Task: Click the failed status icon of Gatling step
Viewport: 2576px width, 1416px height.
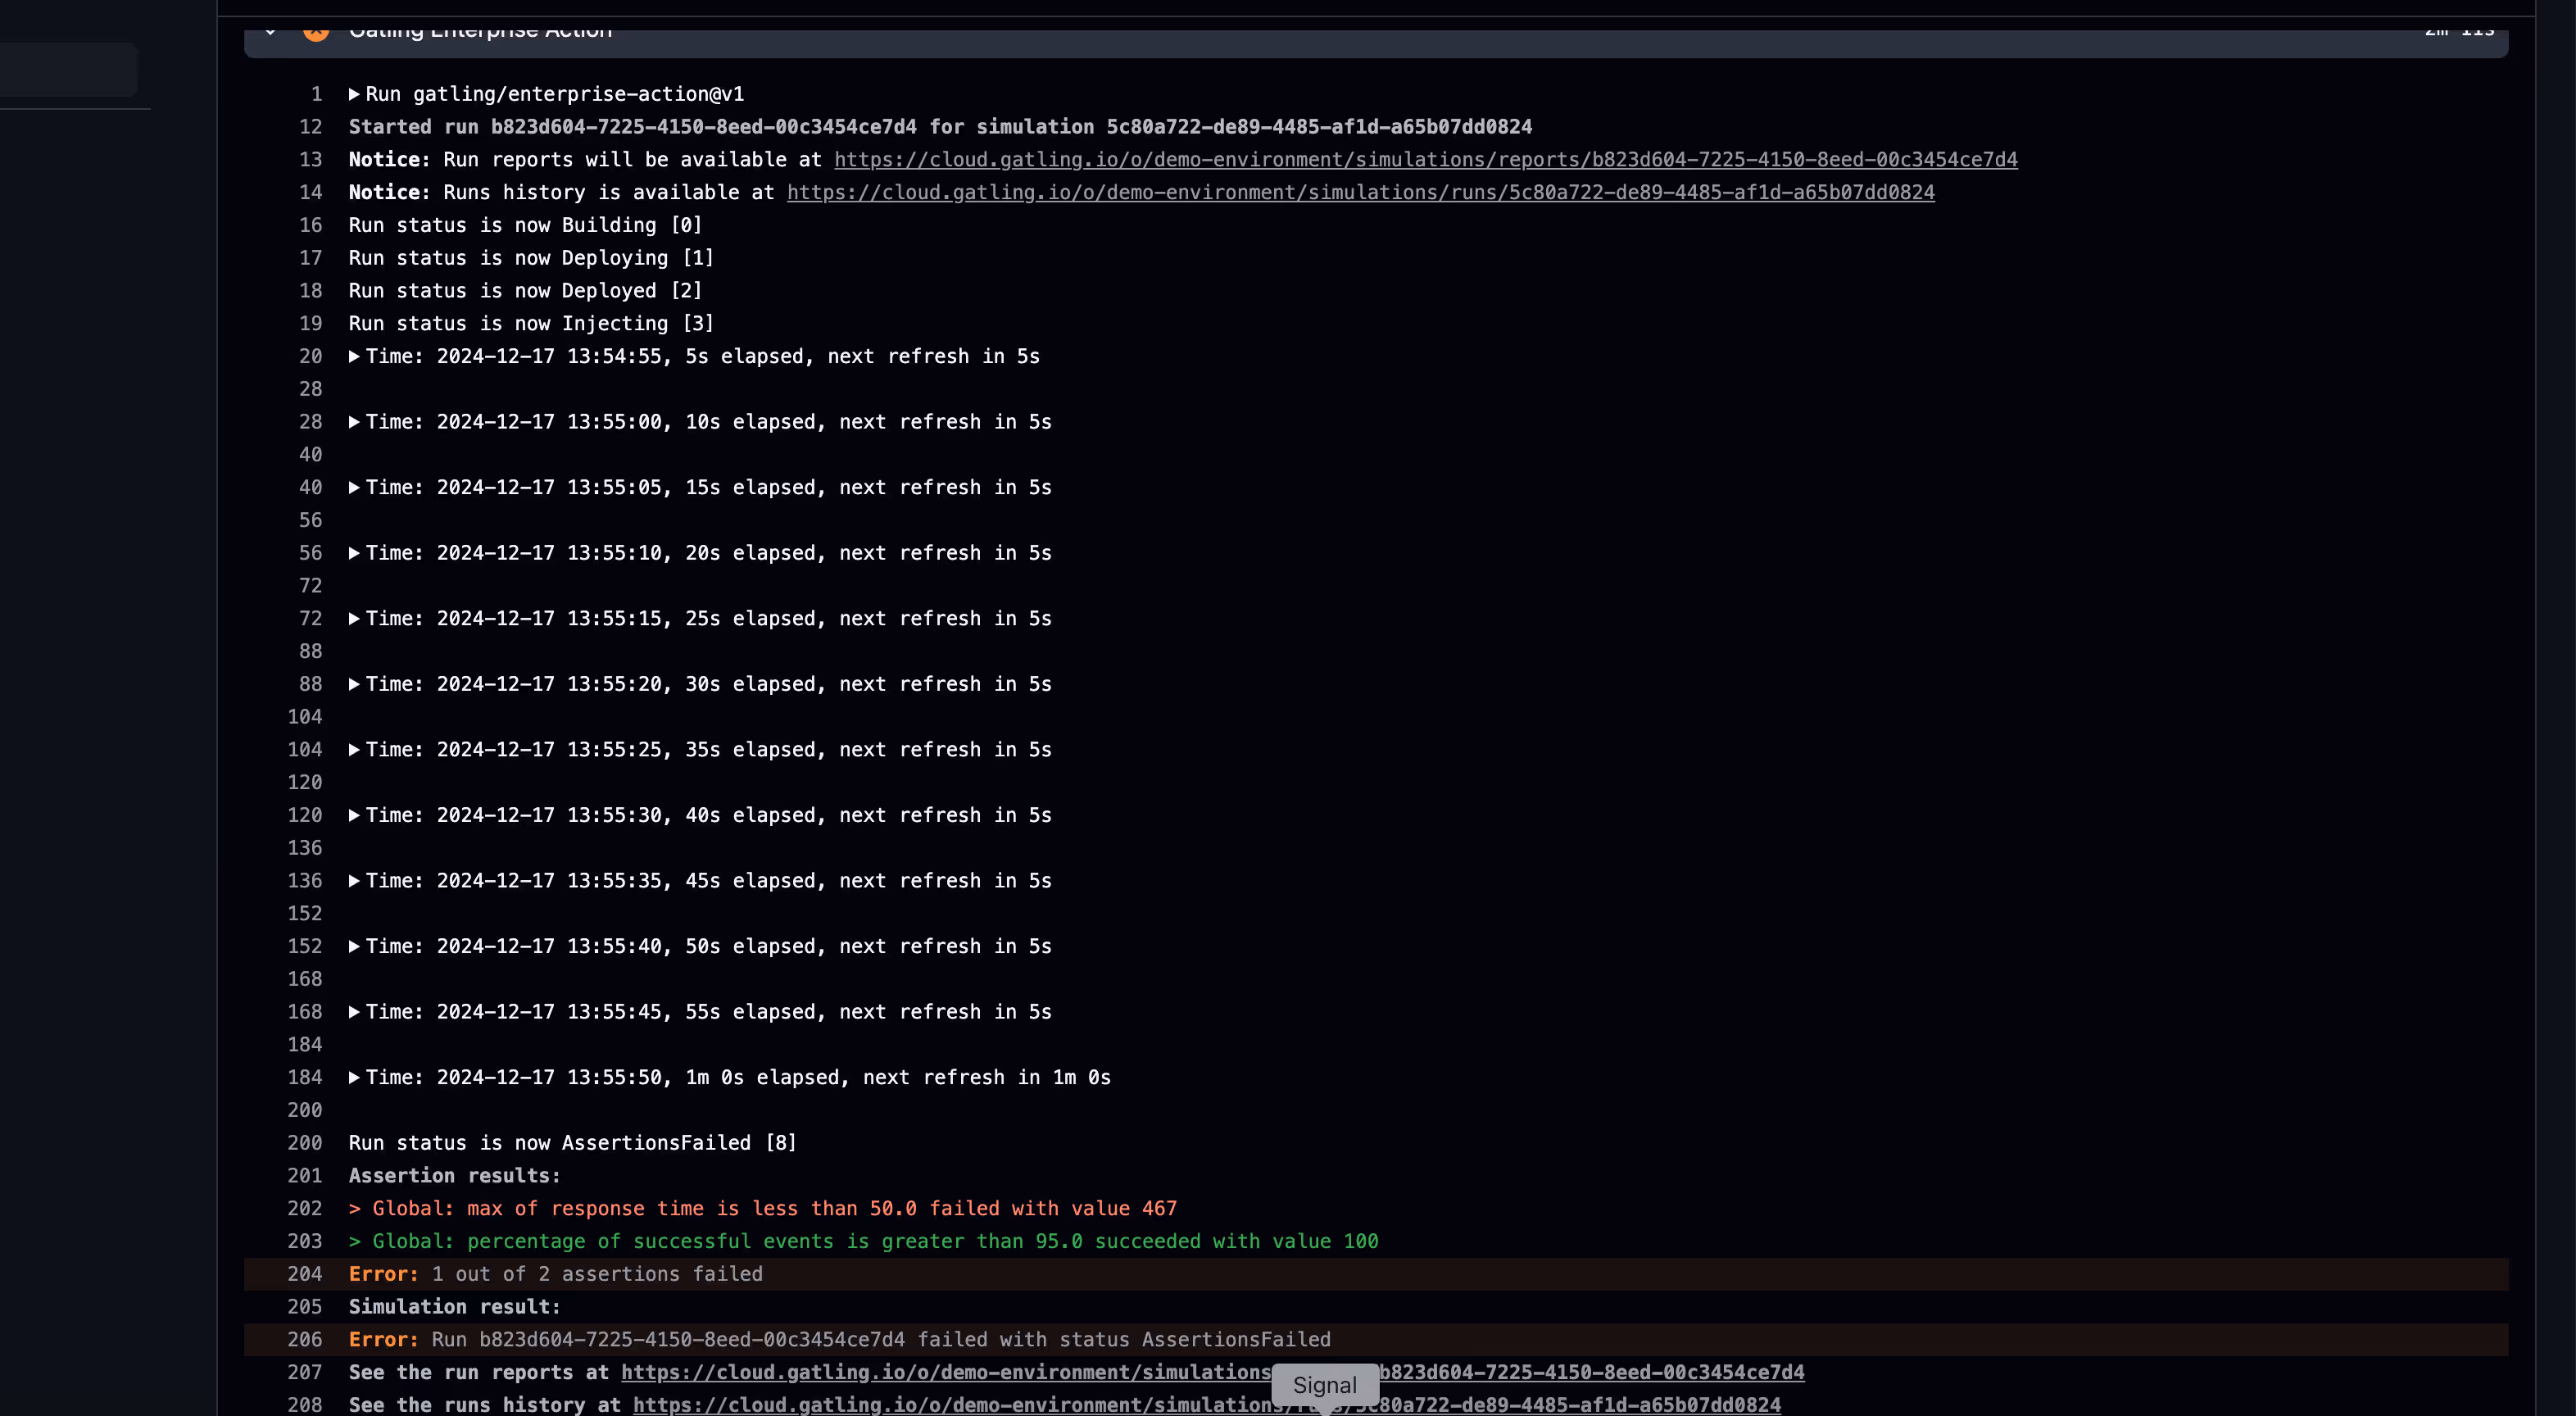Action: 316,33
